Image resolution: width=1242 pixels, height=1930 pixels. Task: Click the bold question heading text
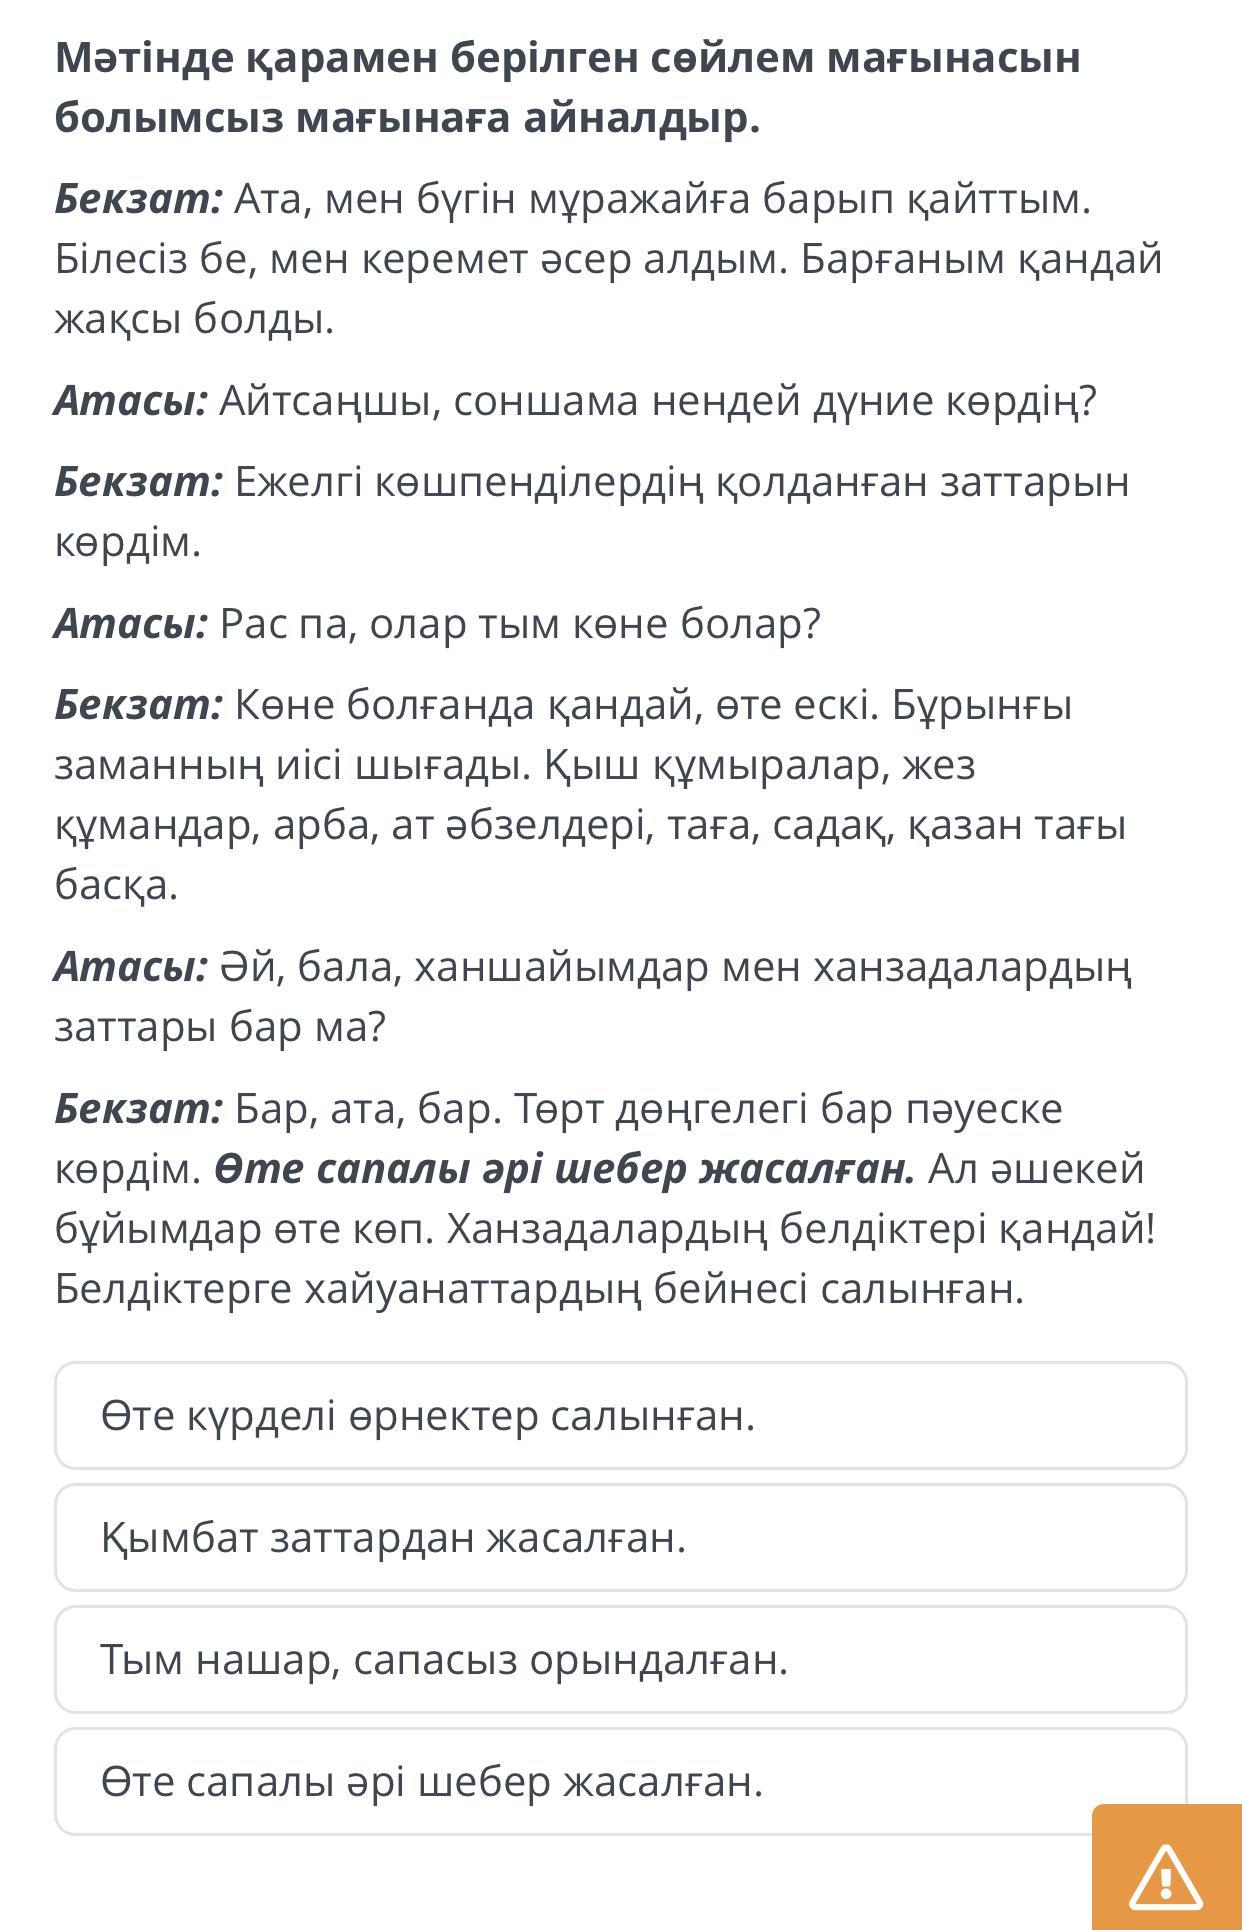point(567,87)
